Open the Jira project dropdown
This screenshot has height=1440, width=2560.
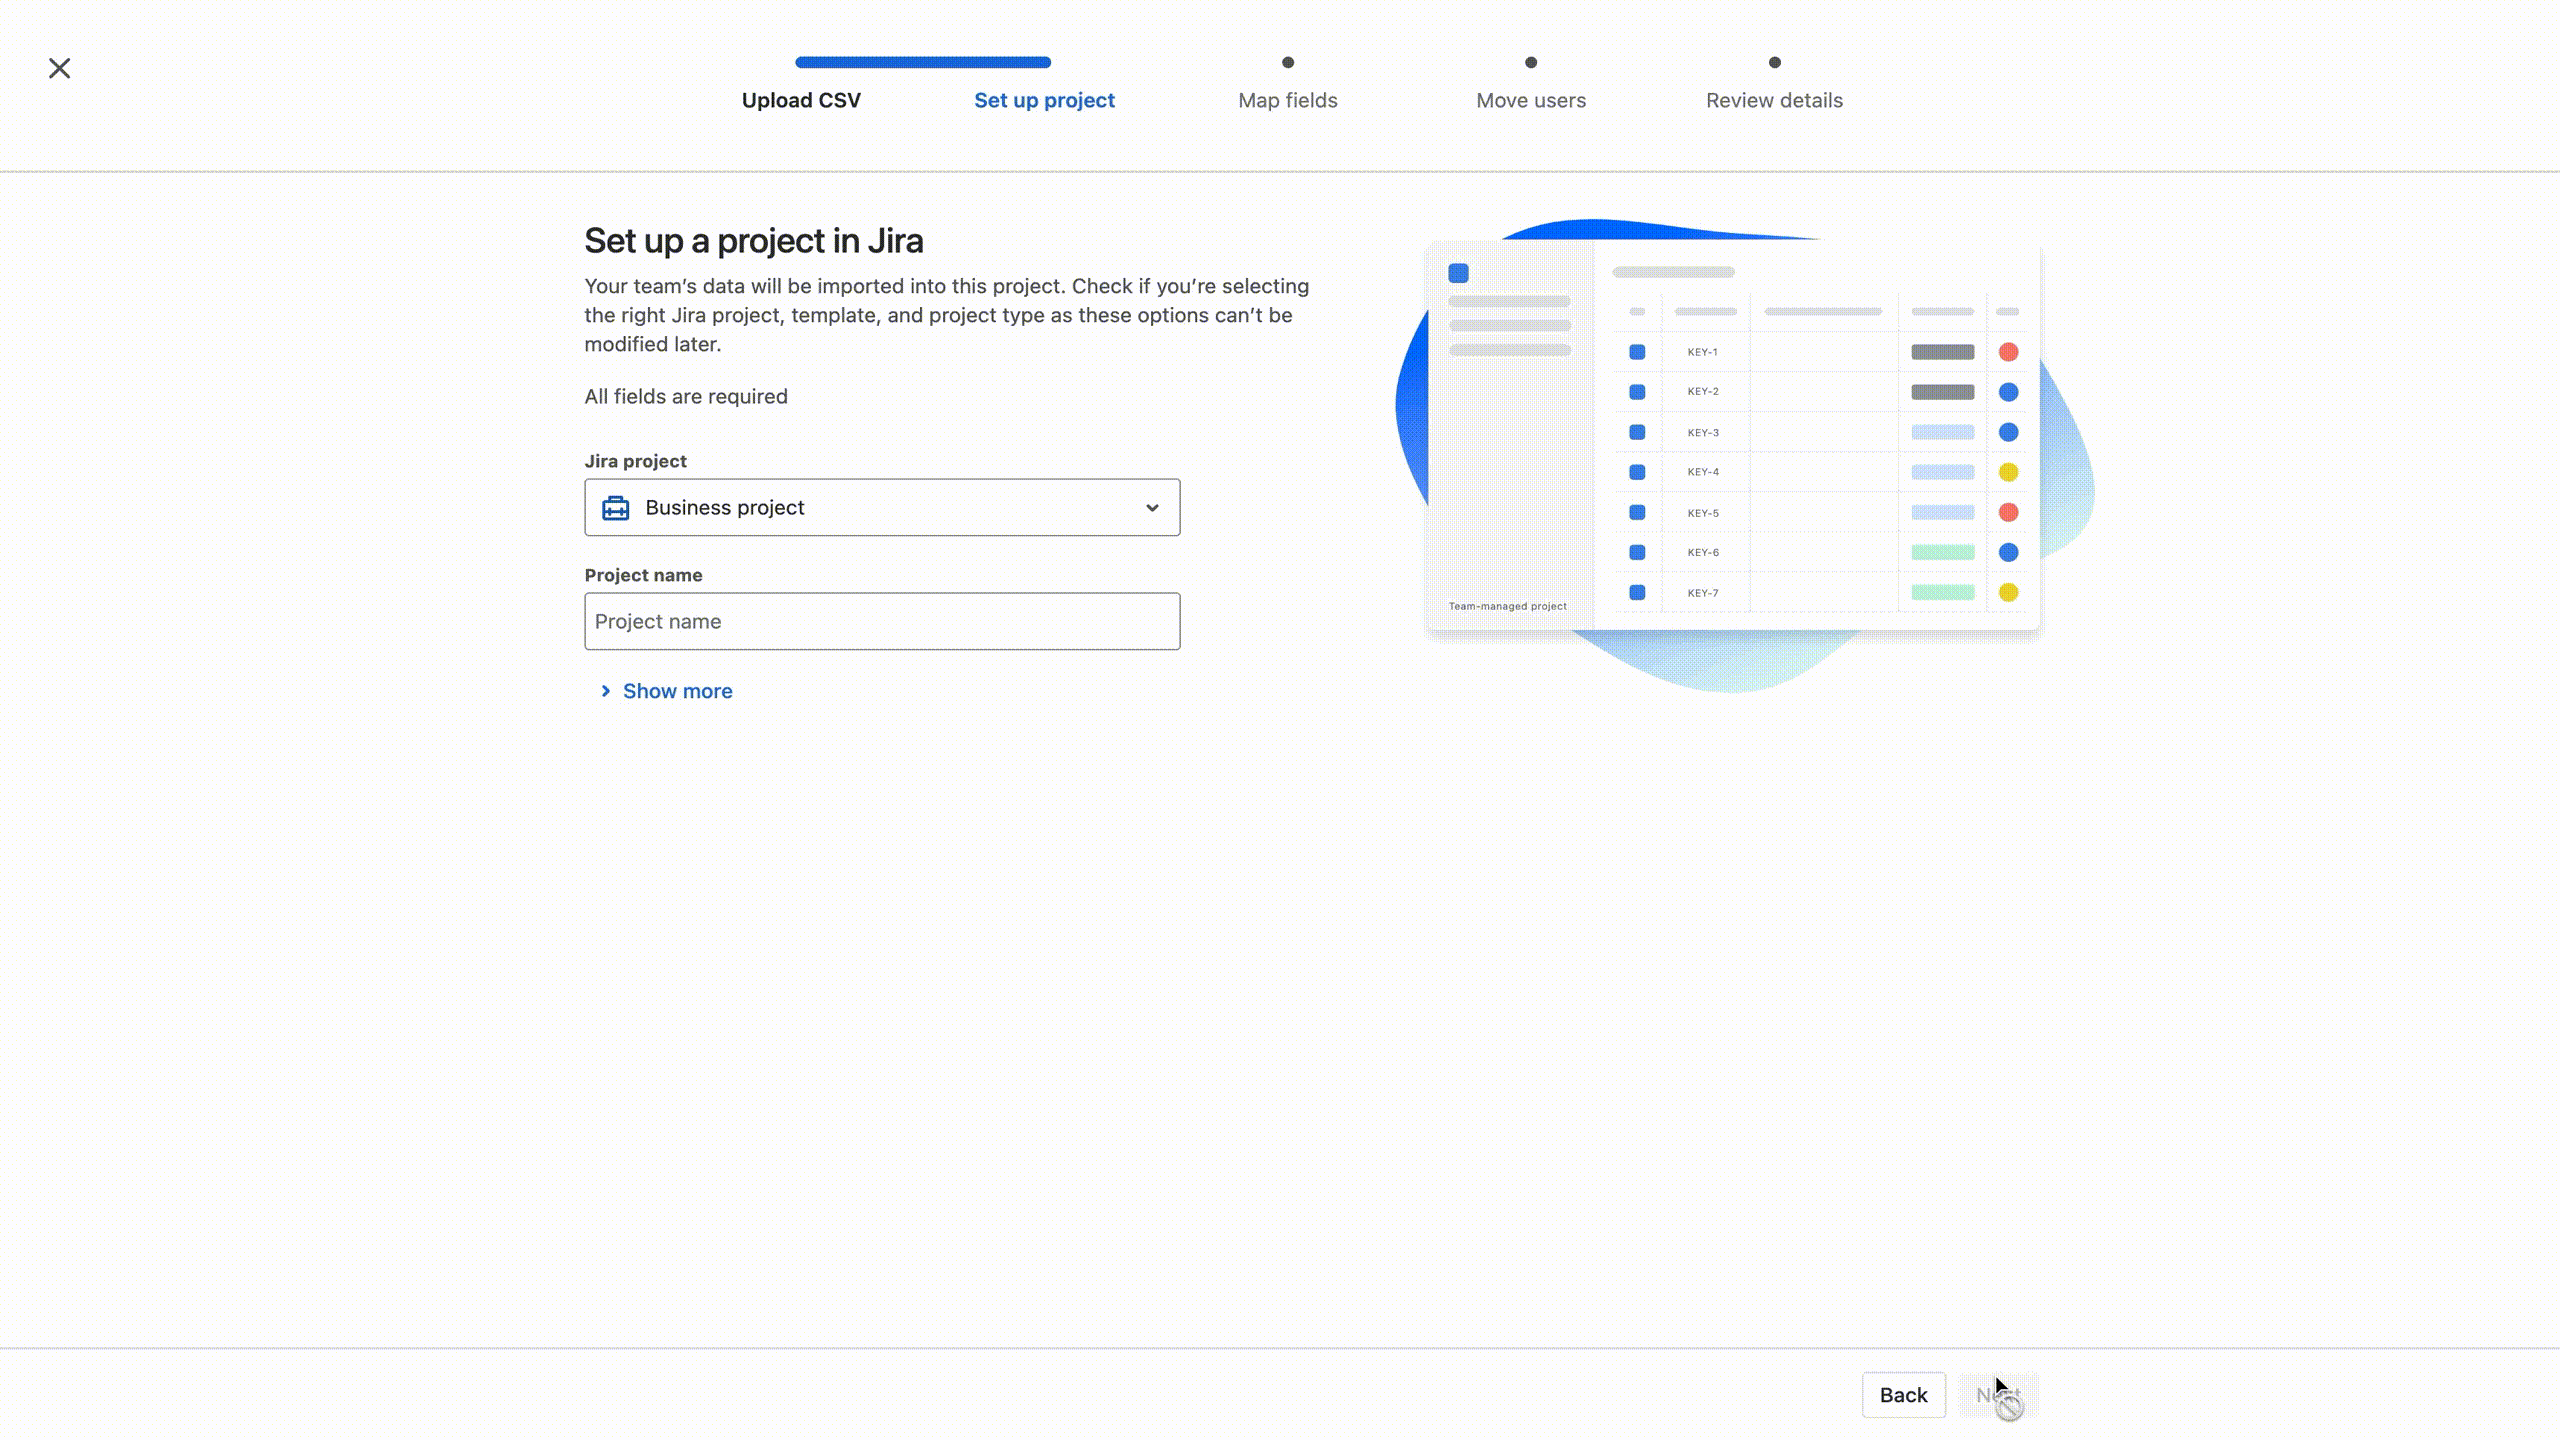point(882,507)
